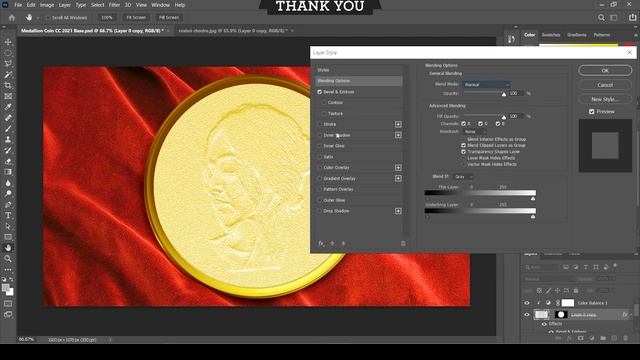Switch to the Gradients panel tab
Viewport: 640px width, 360px height.
point(576,35)
